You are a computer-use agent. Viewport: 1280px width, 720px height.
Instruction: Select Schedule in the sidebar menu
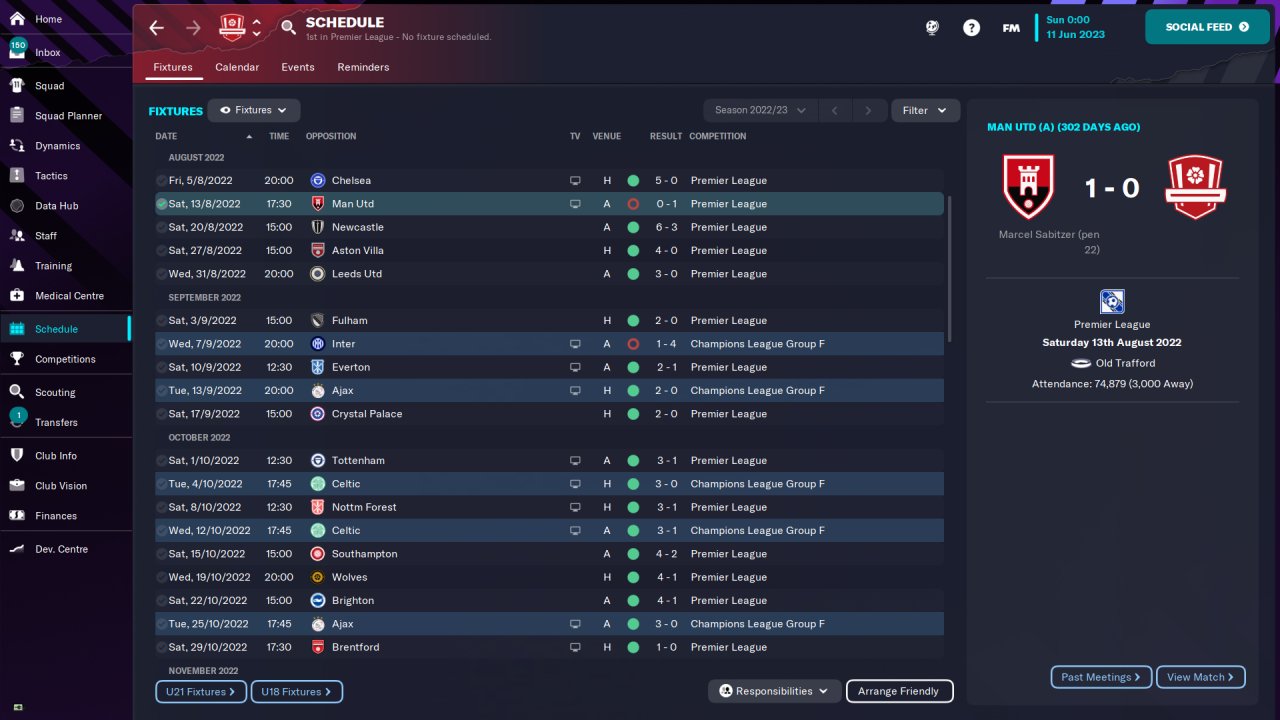66,329
